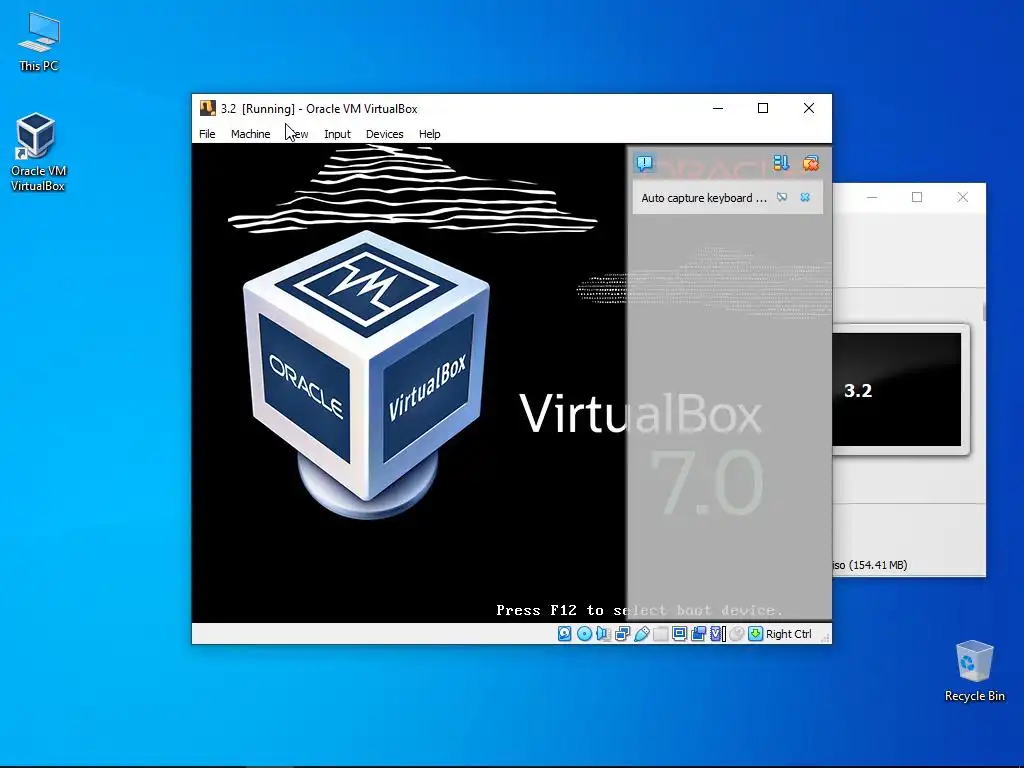Click the VM window resize grip corner
This screenshot has height=768, width=1024.
(x=825, y=636)
